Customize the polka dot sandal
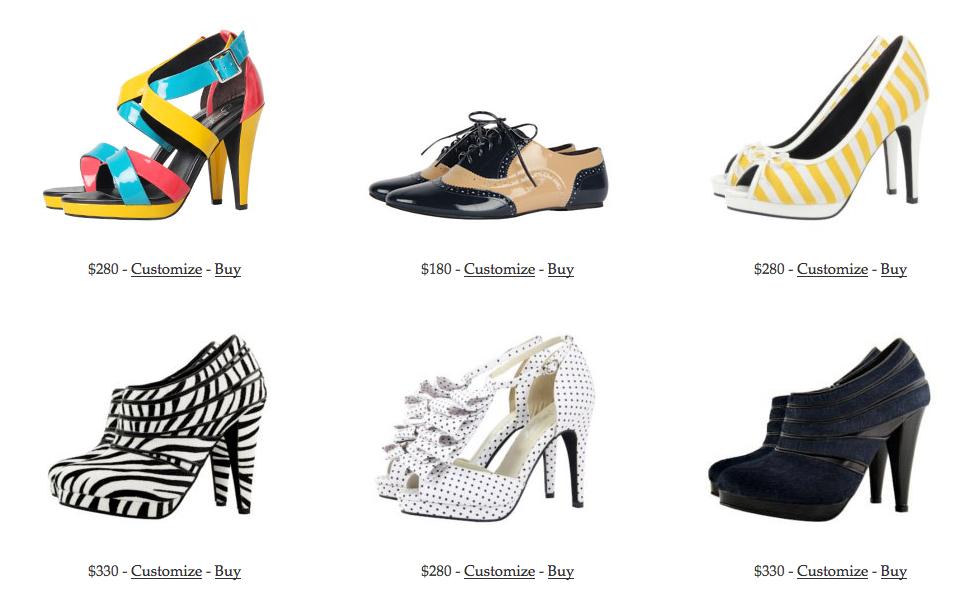 coord(499,572)
